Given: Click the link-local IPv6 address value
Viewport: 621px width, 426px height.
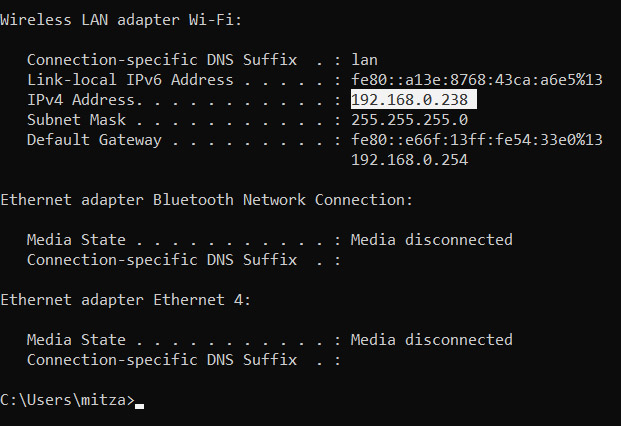Looking at the screenshot, I should click(477, 80).
